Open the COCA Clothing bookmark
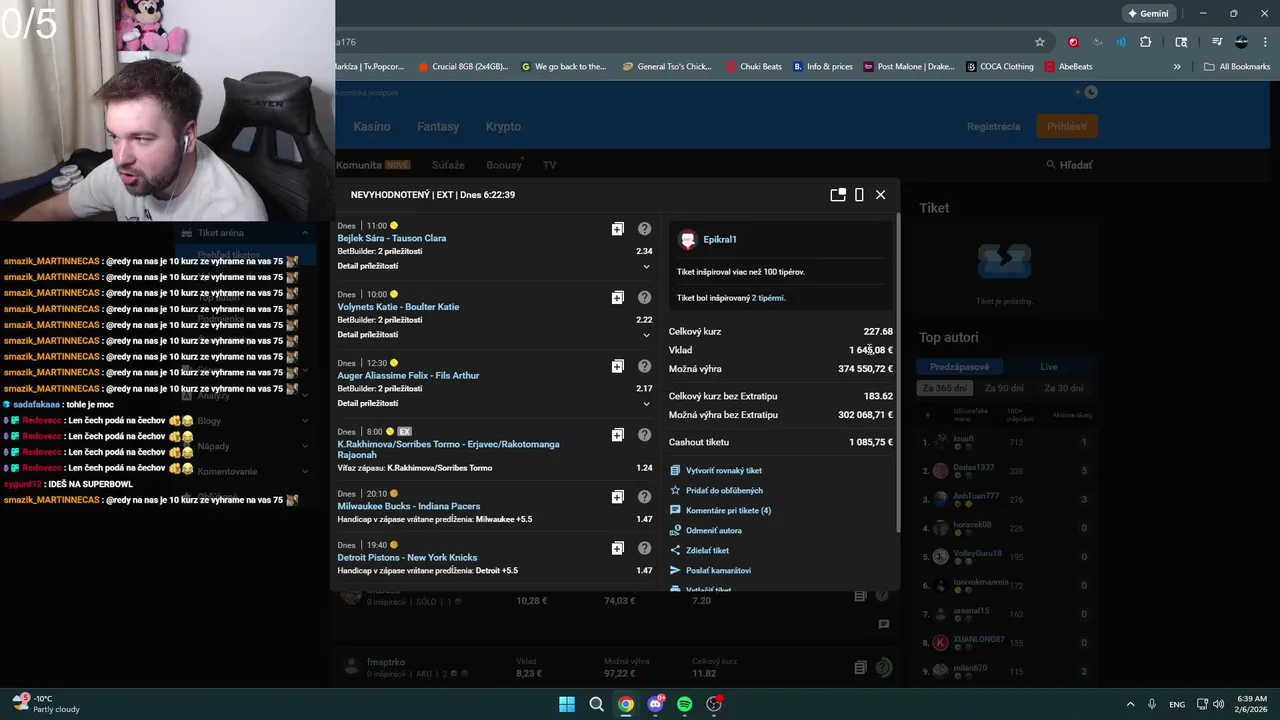Screen dimensions: 1280x720 pos(999,67)
